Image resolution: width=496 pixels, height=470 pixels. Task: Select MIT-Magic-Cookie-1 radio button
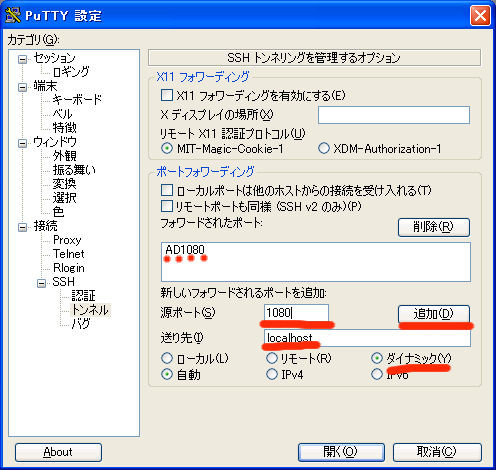[167, 148]
